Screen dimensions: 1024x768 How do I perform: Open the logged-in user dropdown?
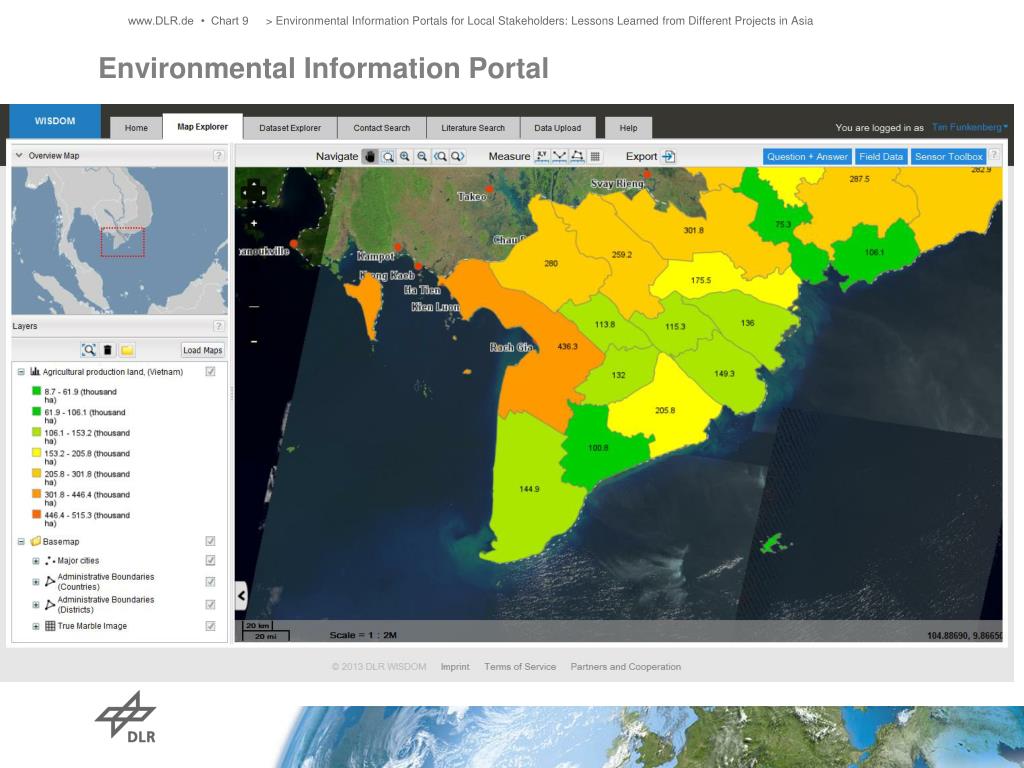click(970, 127)
